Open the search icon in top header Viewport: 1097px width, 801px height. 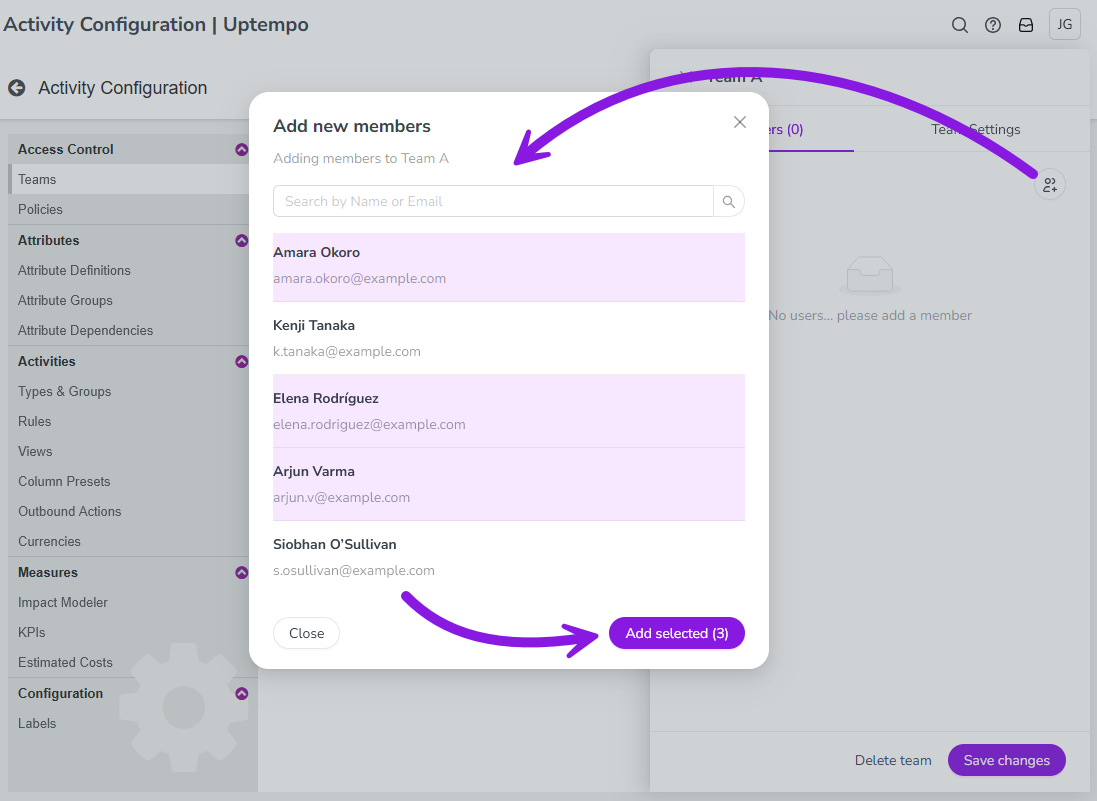pyautogui.click(x=960, y=25)
